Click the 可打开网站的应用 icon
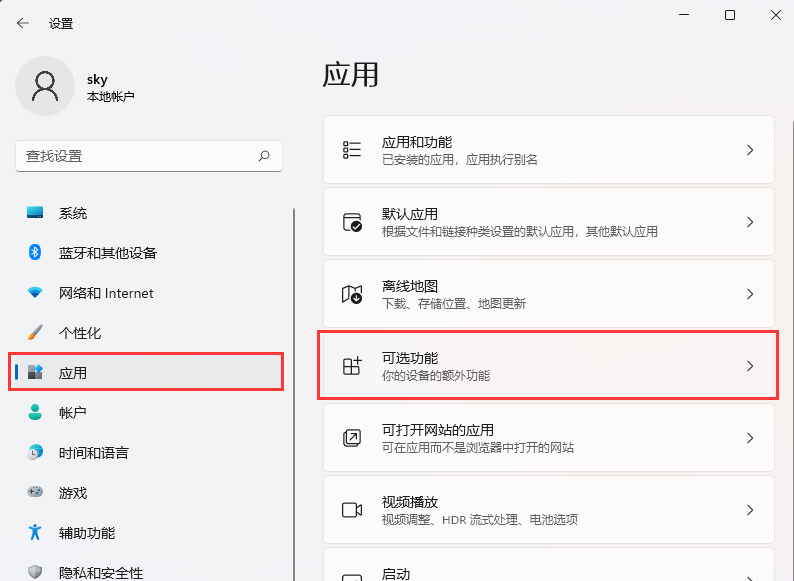Viewport: 794px width, 581px height. click(352, 438)
